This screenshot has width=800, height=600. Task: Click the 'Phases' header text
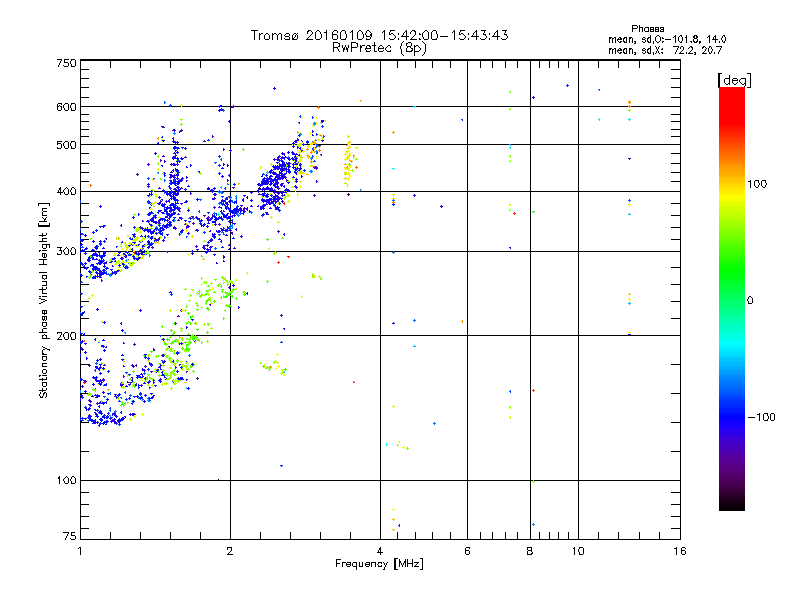click(x=647, y=29)
